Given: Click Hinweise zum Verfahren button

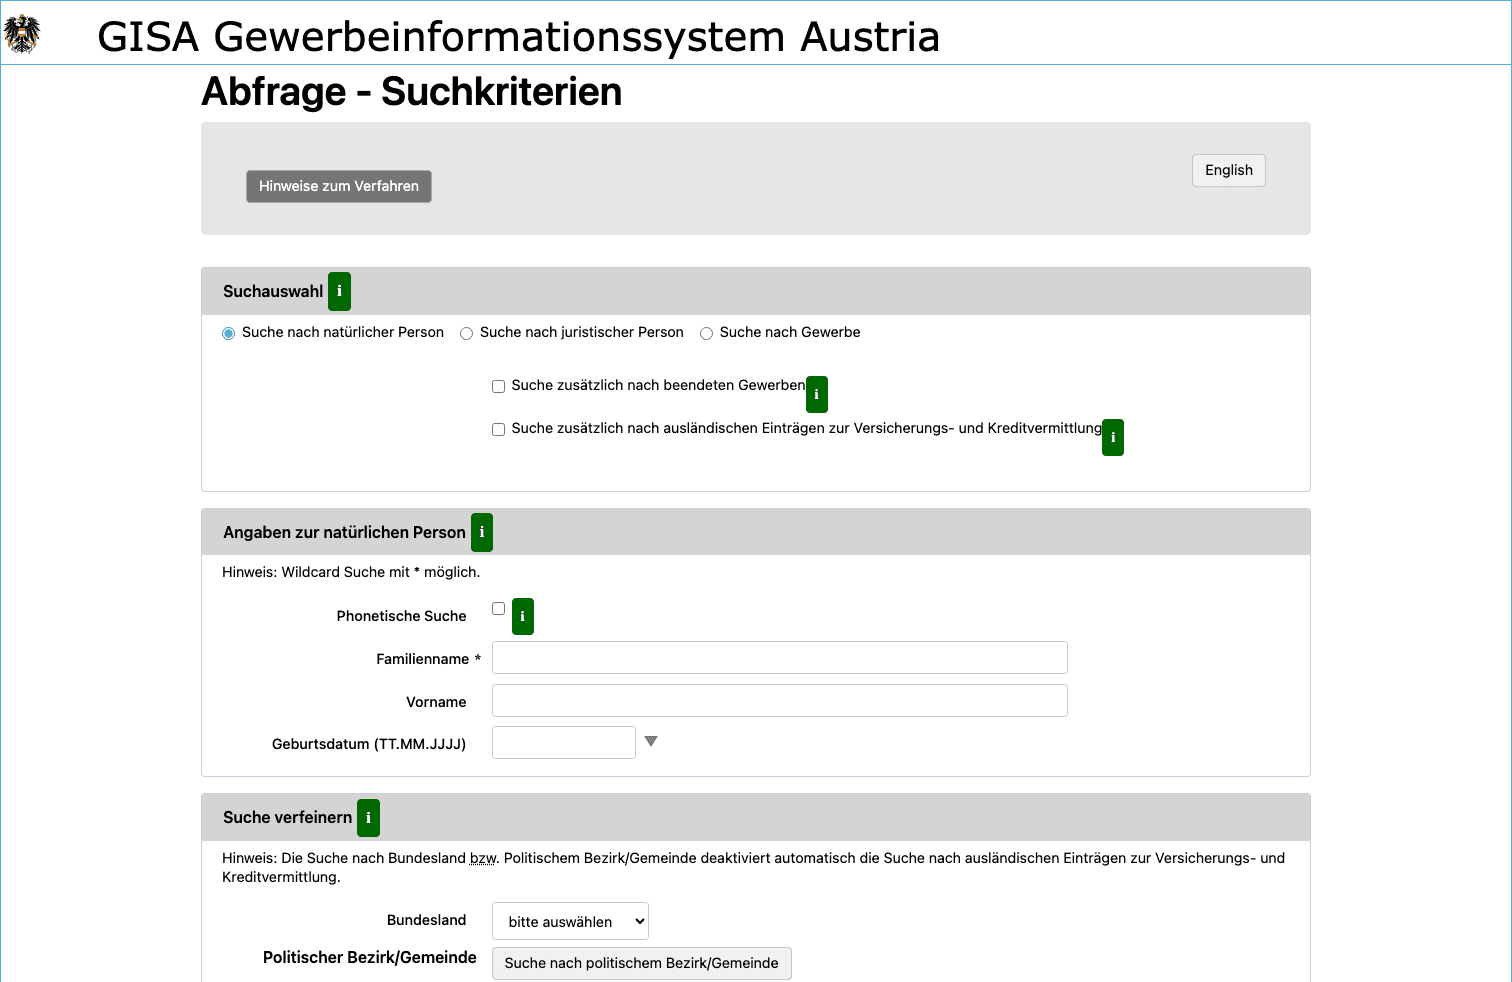Looking at the screenshot, I should pos(339,186).
